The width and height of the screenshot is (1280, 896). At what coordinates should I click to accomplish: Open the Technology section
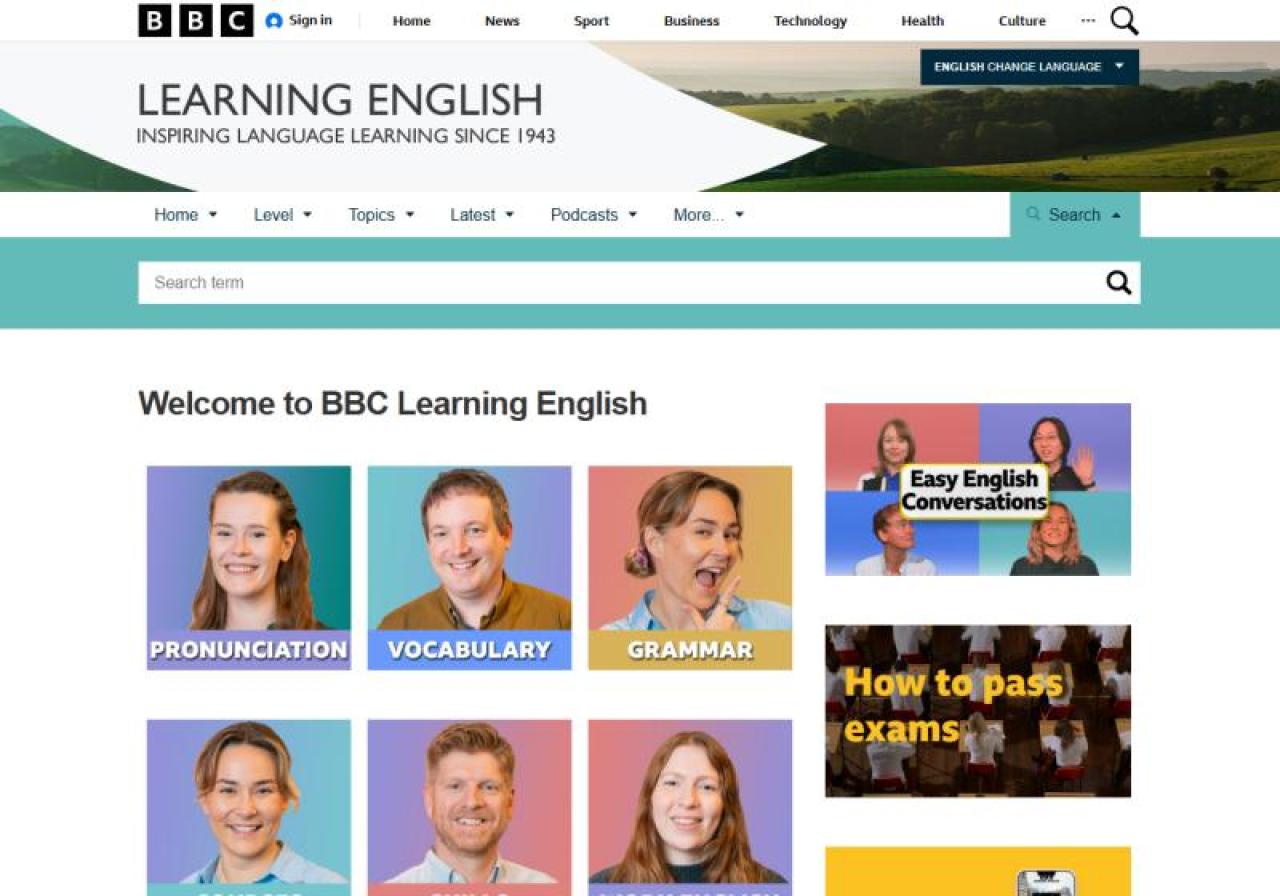810,21
